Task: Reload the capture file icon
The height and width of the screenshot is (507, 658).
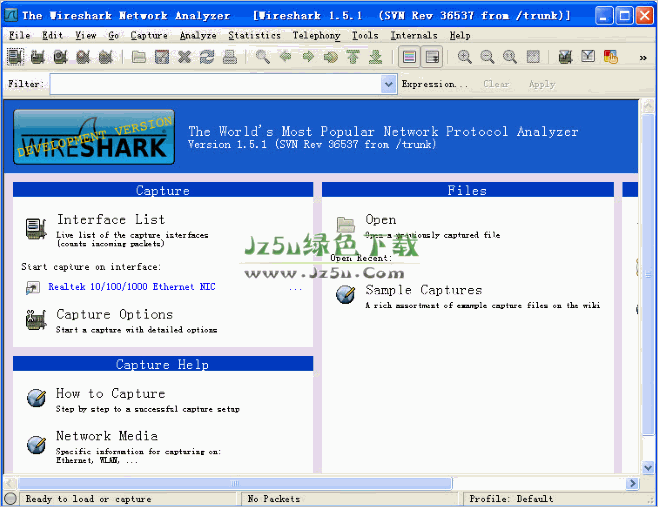Action: 207,57
